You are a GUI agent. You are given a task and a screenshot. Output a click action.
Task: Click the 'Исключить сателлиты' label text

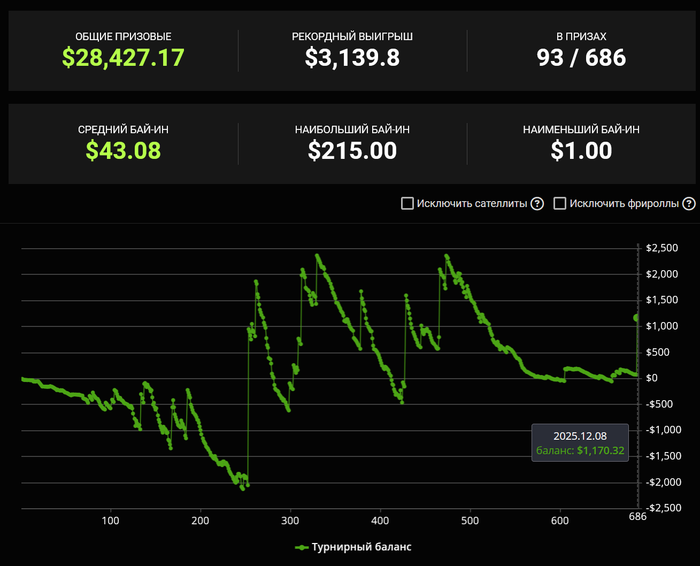tap(472, 204)
